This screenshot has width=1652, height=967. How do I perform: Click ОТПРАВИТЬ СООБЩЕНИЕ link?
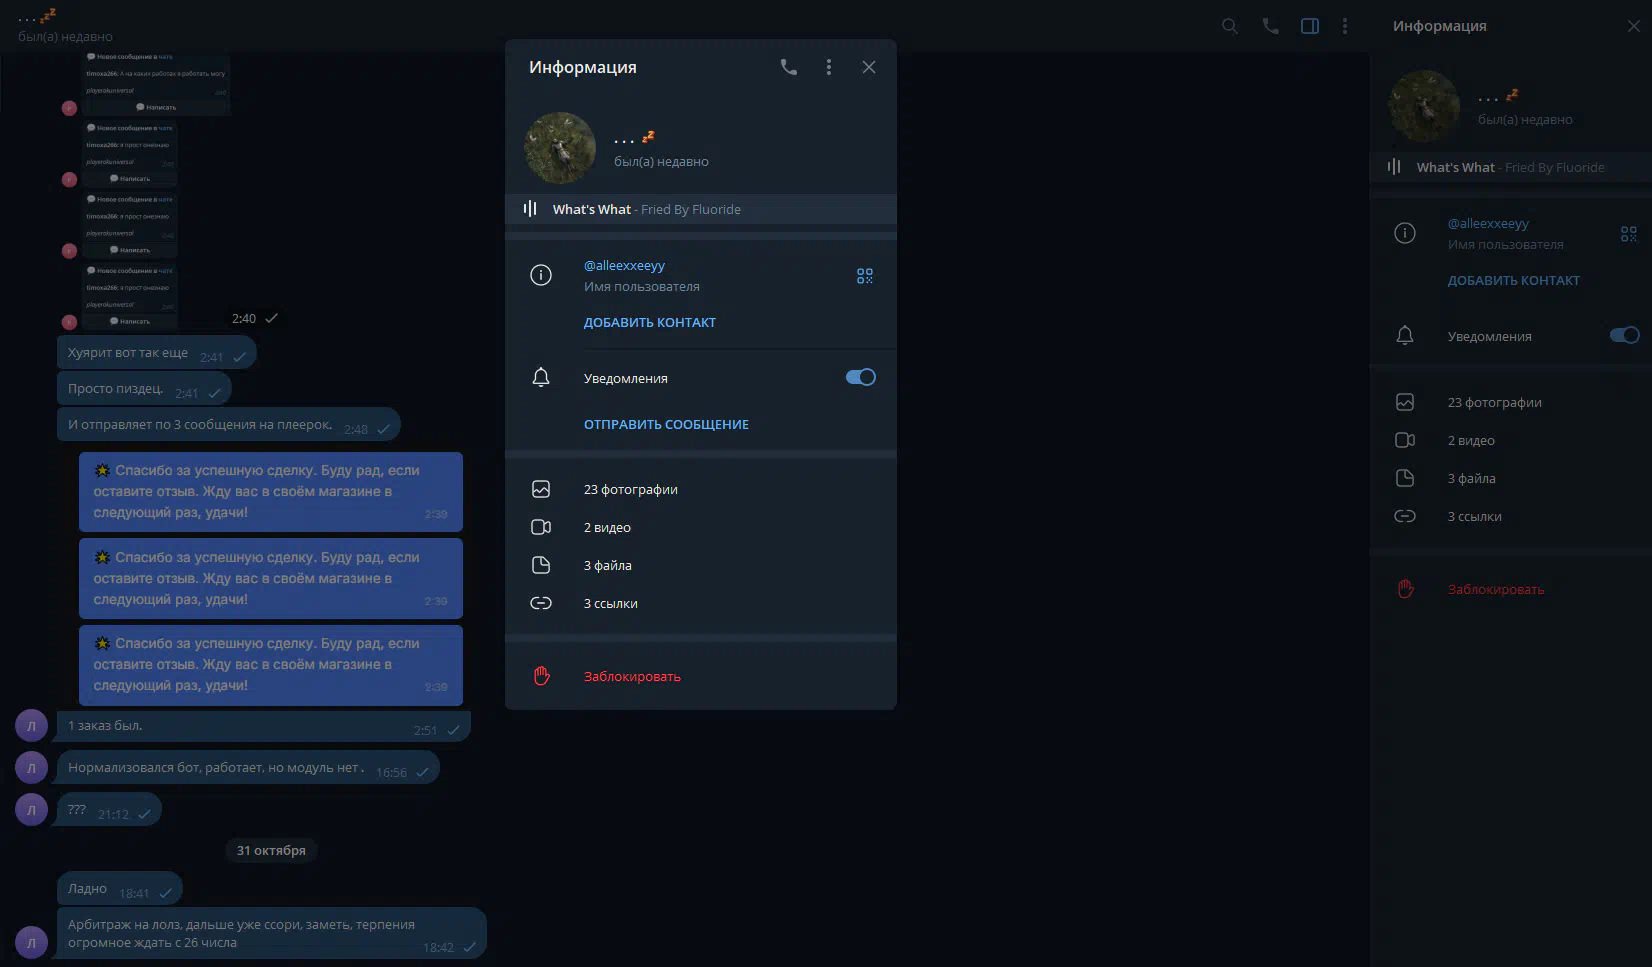point(666,425)
